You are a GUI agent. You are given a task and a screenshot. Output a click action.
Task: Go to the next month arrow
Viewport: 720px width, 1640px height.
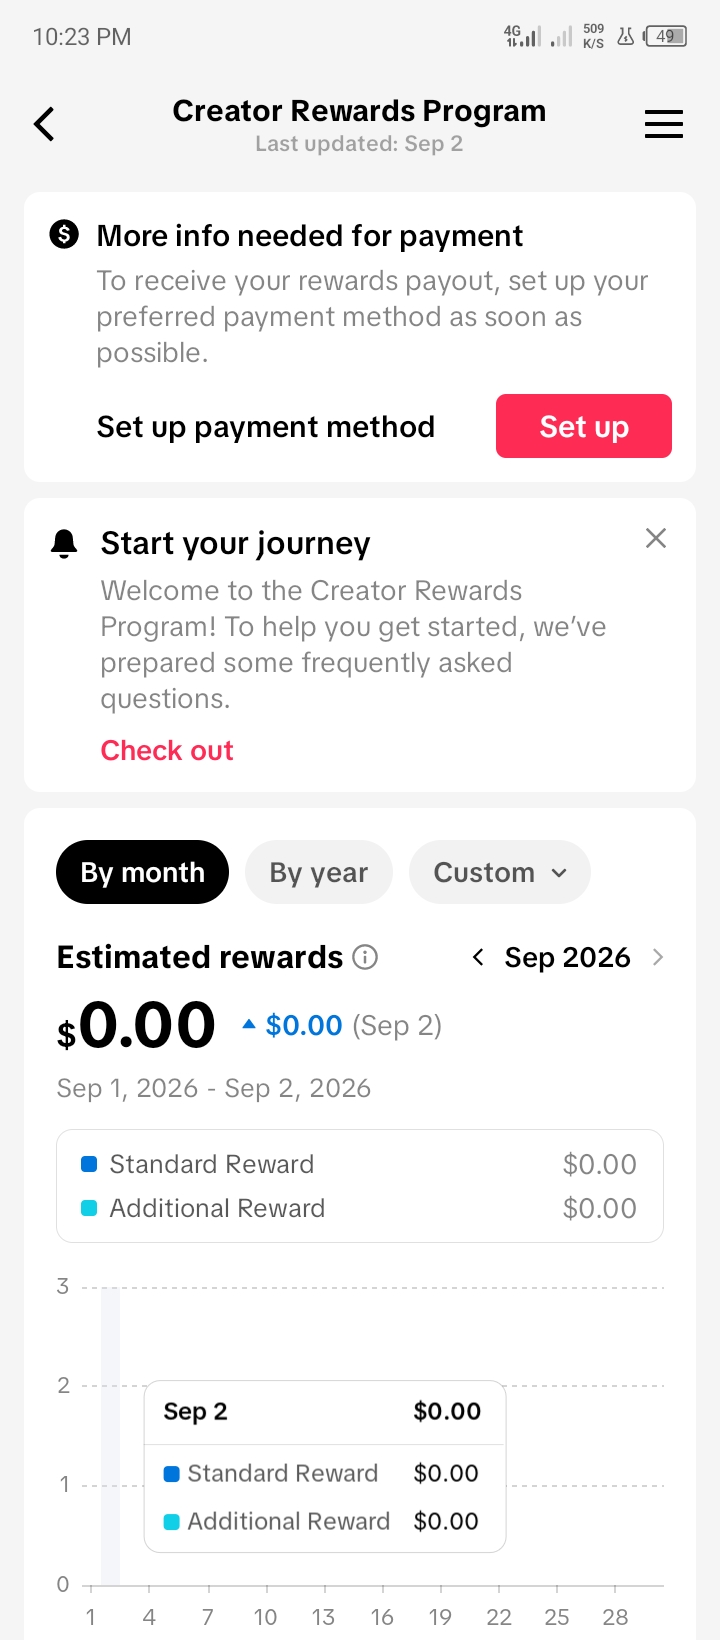coord(658,957)
